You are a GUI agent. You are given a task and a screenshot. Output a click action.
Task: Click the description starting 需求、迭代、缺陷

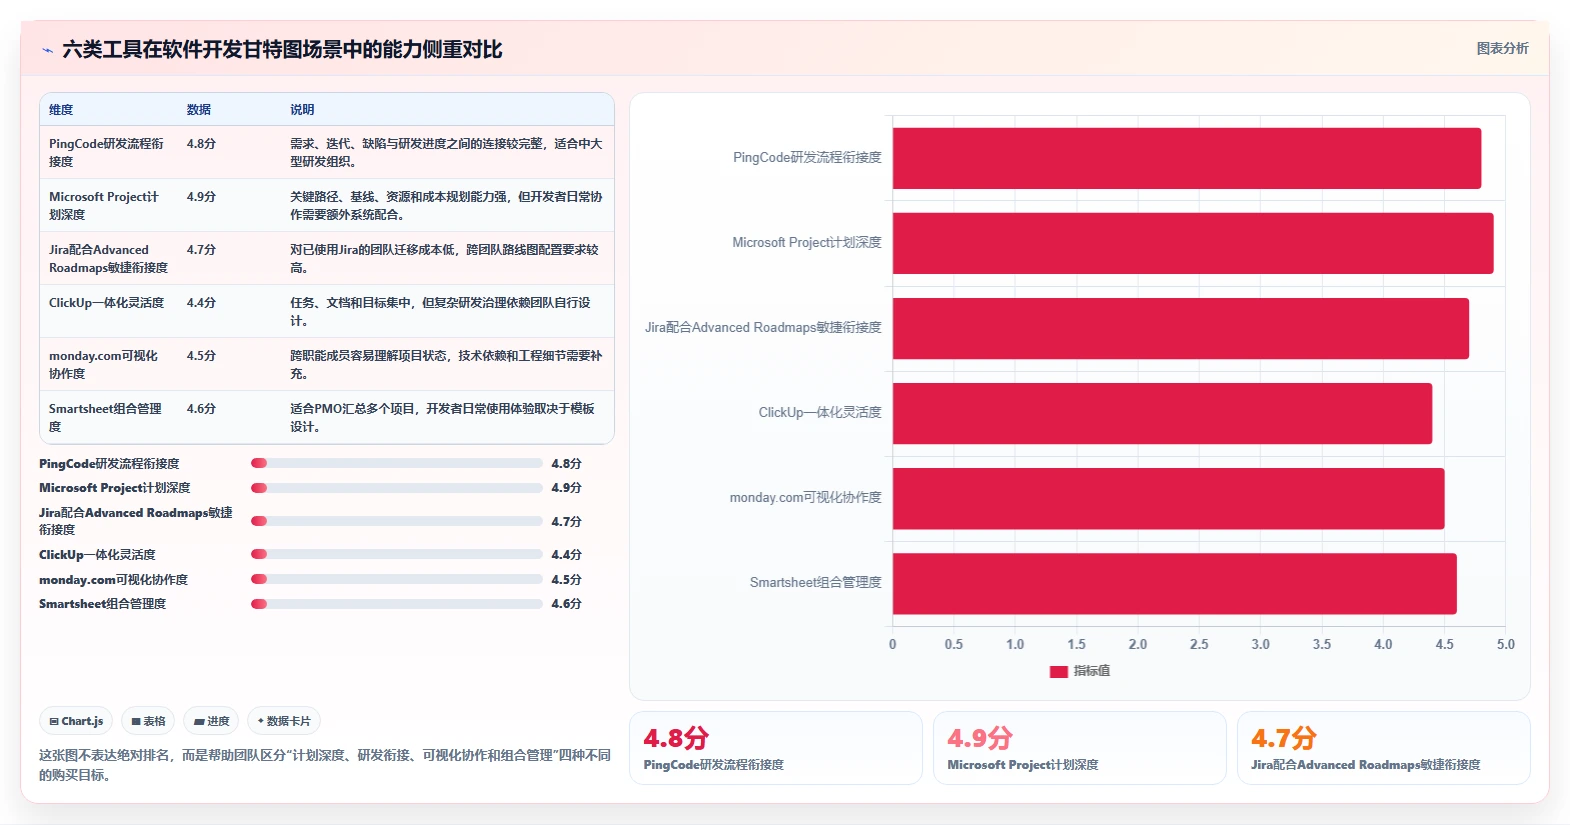coord(446,153)
